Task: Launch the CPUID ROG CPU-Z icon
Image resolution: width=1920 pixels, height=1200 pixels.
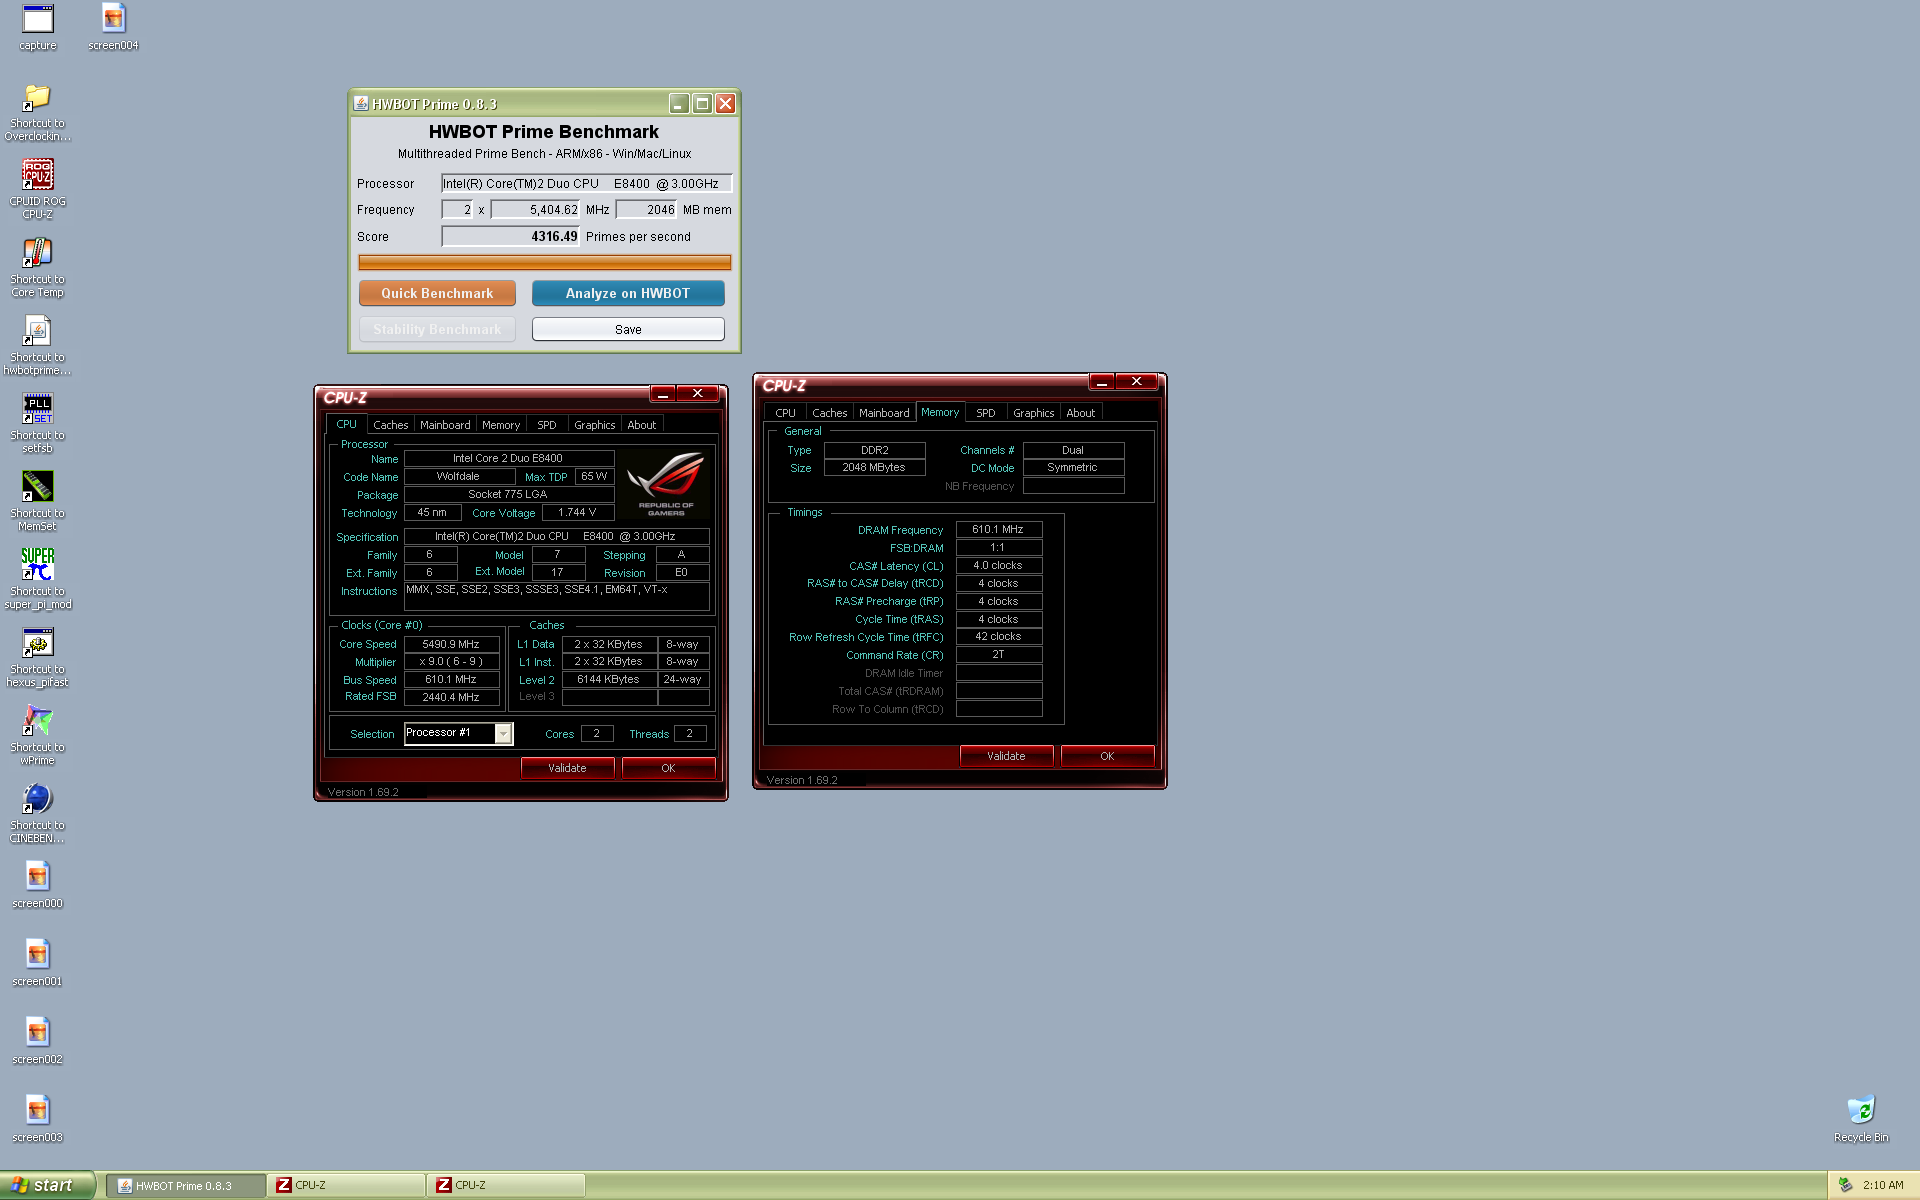Action: click(x=38, y=190)
